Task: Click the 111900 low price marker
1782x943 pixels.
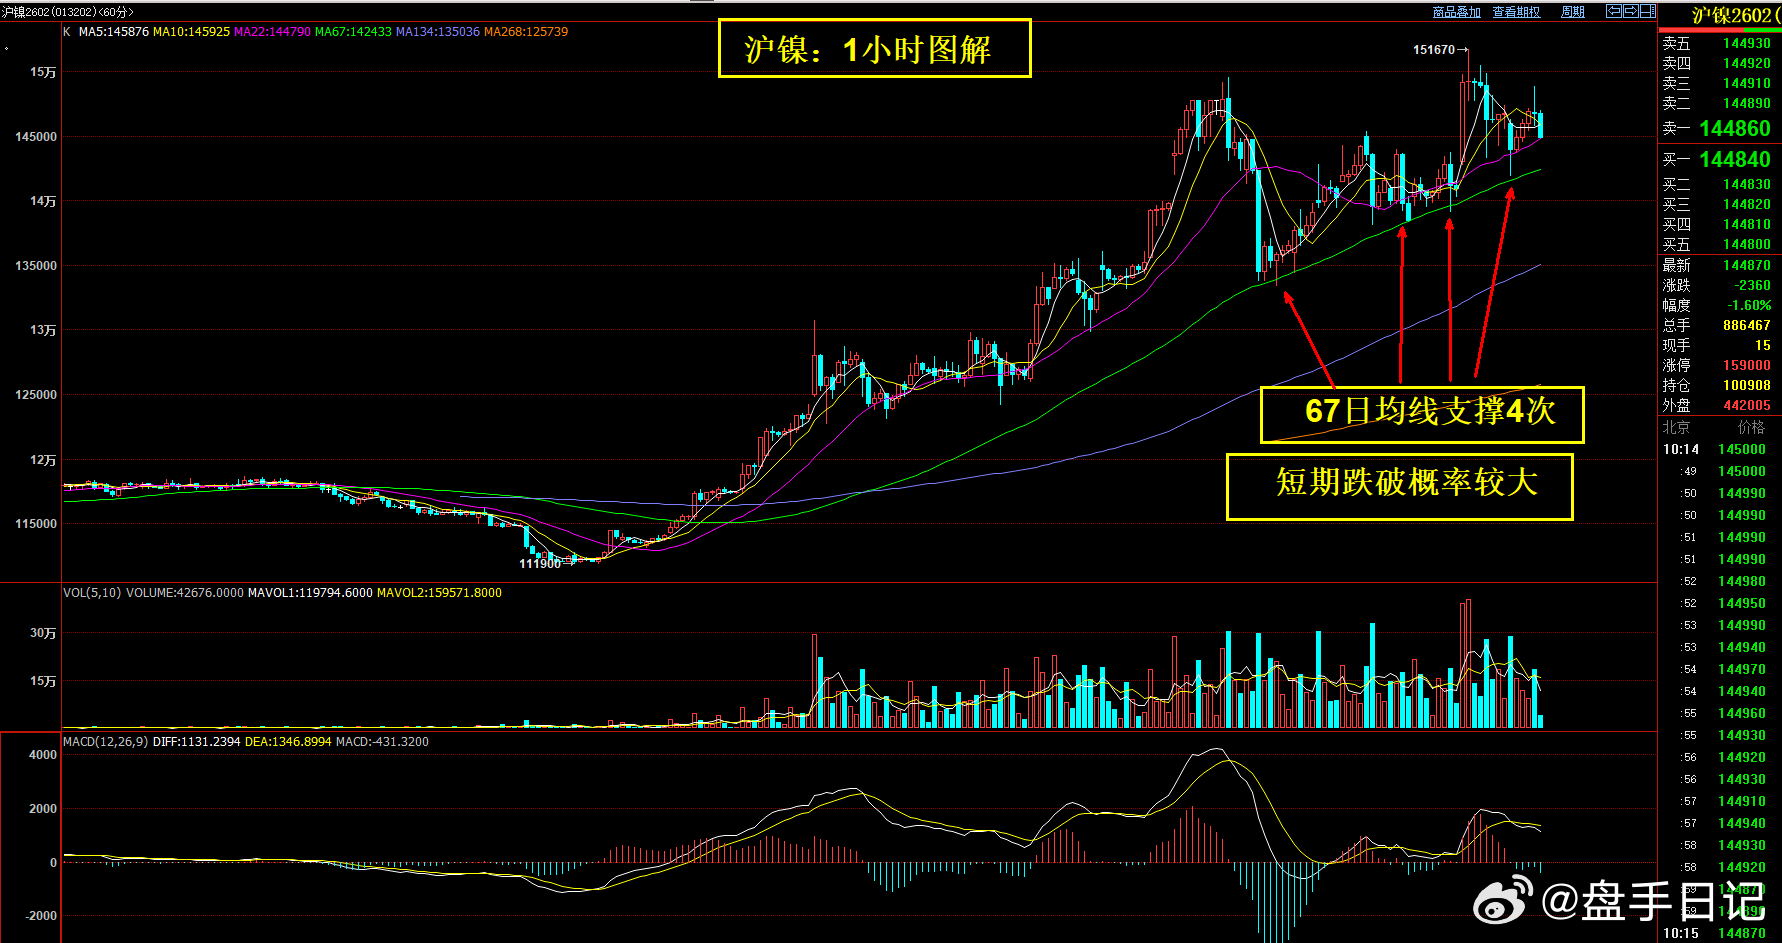Action: pyautogui.click(x=540, y=564)
